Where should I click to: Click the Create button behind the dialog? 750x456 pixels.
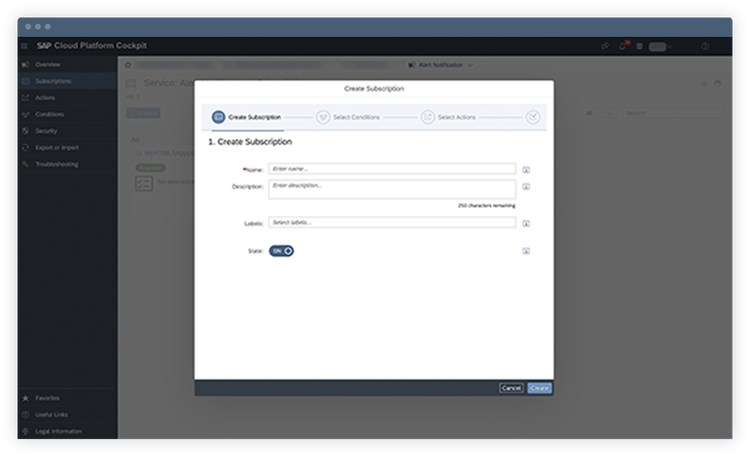coord(143,113)
